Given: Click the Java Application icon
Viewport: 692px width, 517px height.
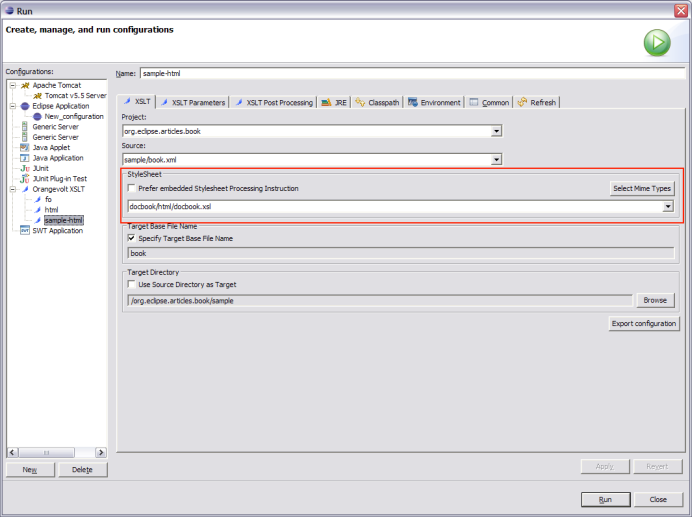Looking at the screenshot, I should click(25, 158).
